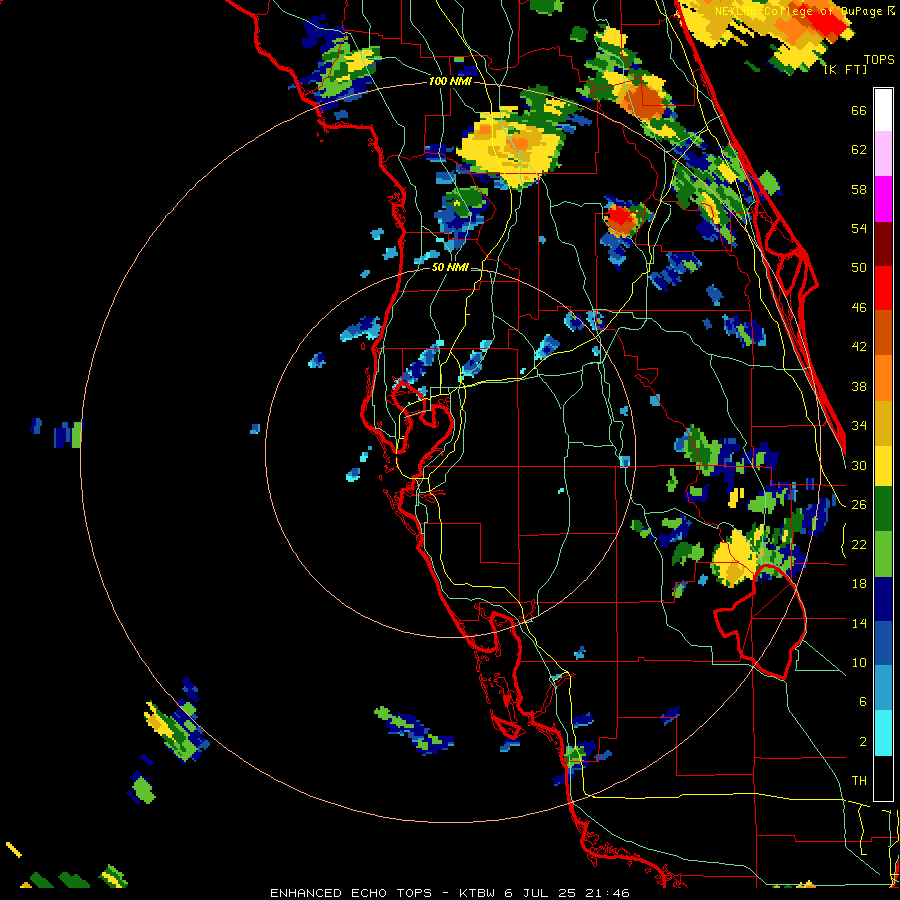Select the "NEXLAB-College of DuPage" header text
The image size is (900, 900).
tap(800, 11)
